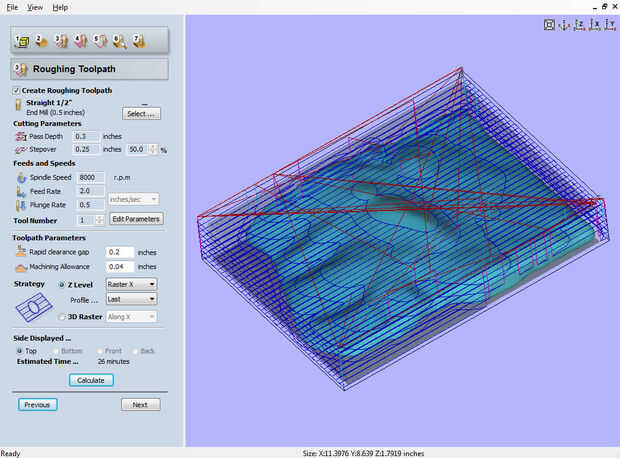The height and width of the screenshot is (458, 620).
Task: Open the Raster X strategy dropdown
Action: 131,284
